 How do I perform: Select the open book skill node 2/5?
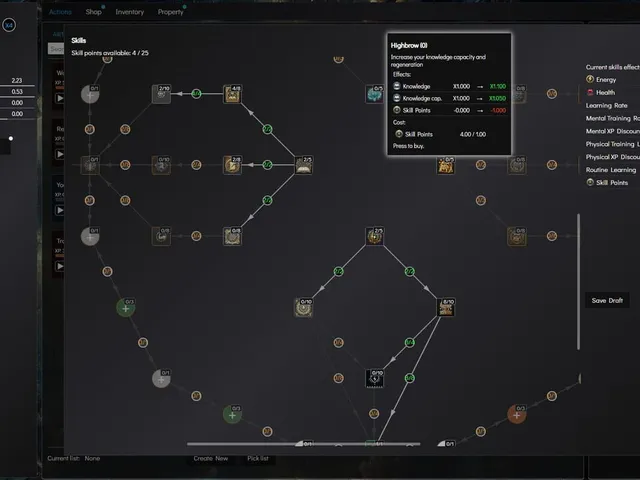[x=303, y=165]
